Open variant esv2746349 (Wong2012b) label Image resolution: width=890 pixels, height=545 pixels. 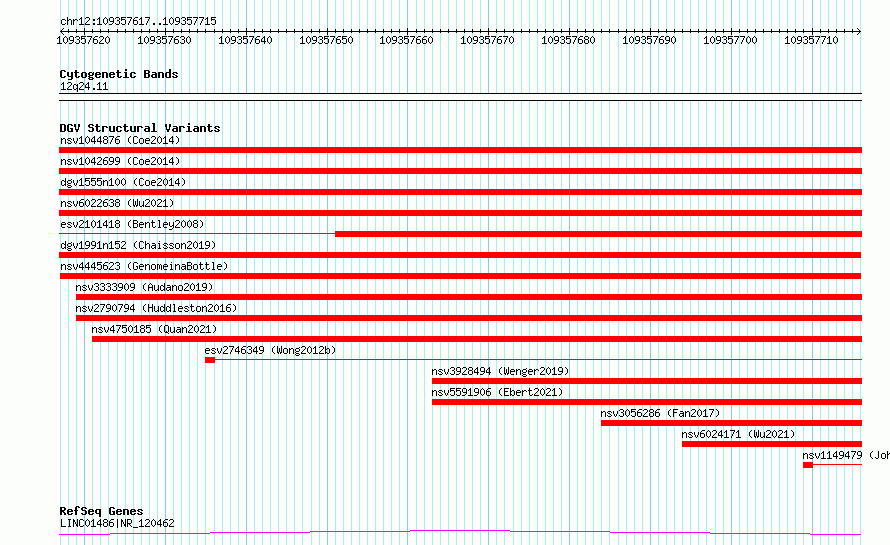click(x=270, y=350)
